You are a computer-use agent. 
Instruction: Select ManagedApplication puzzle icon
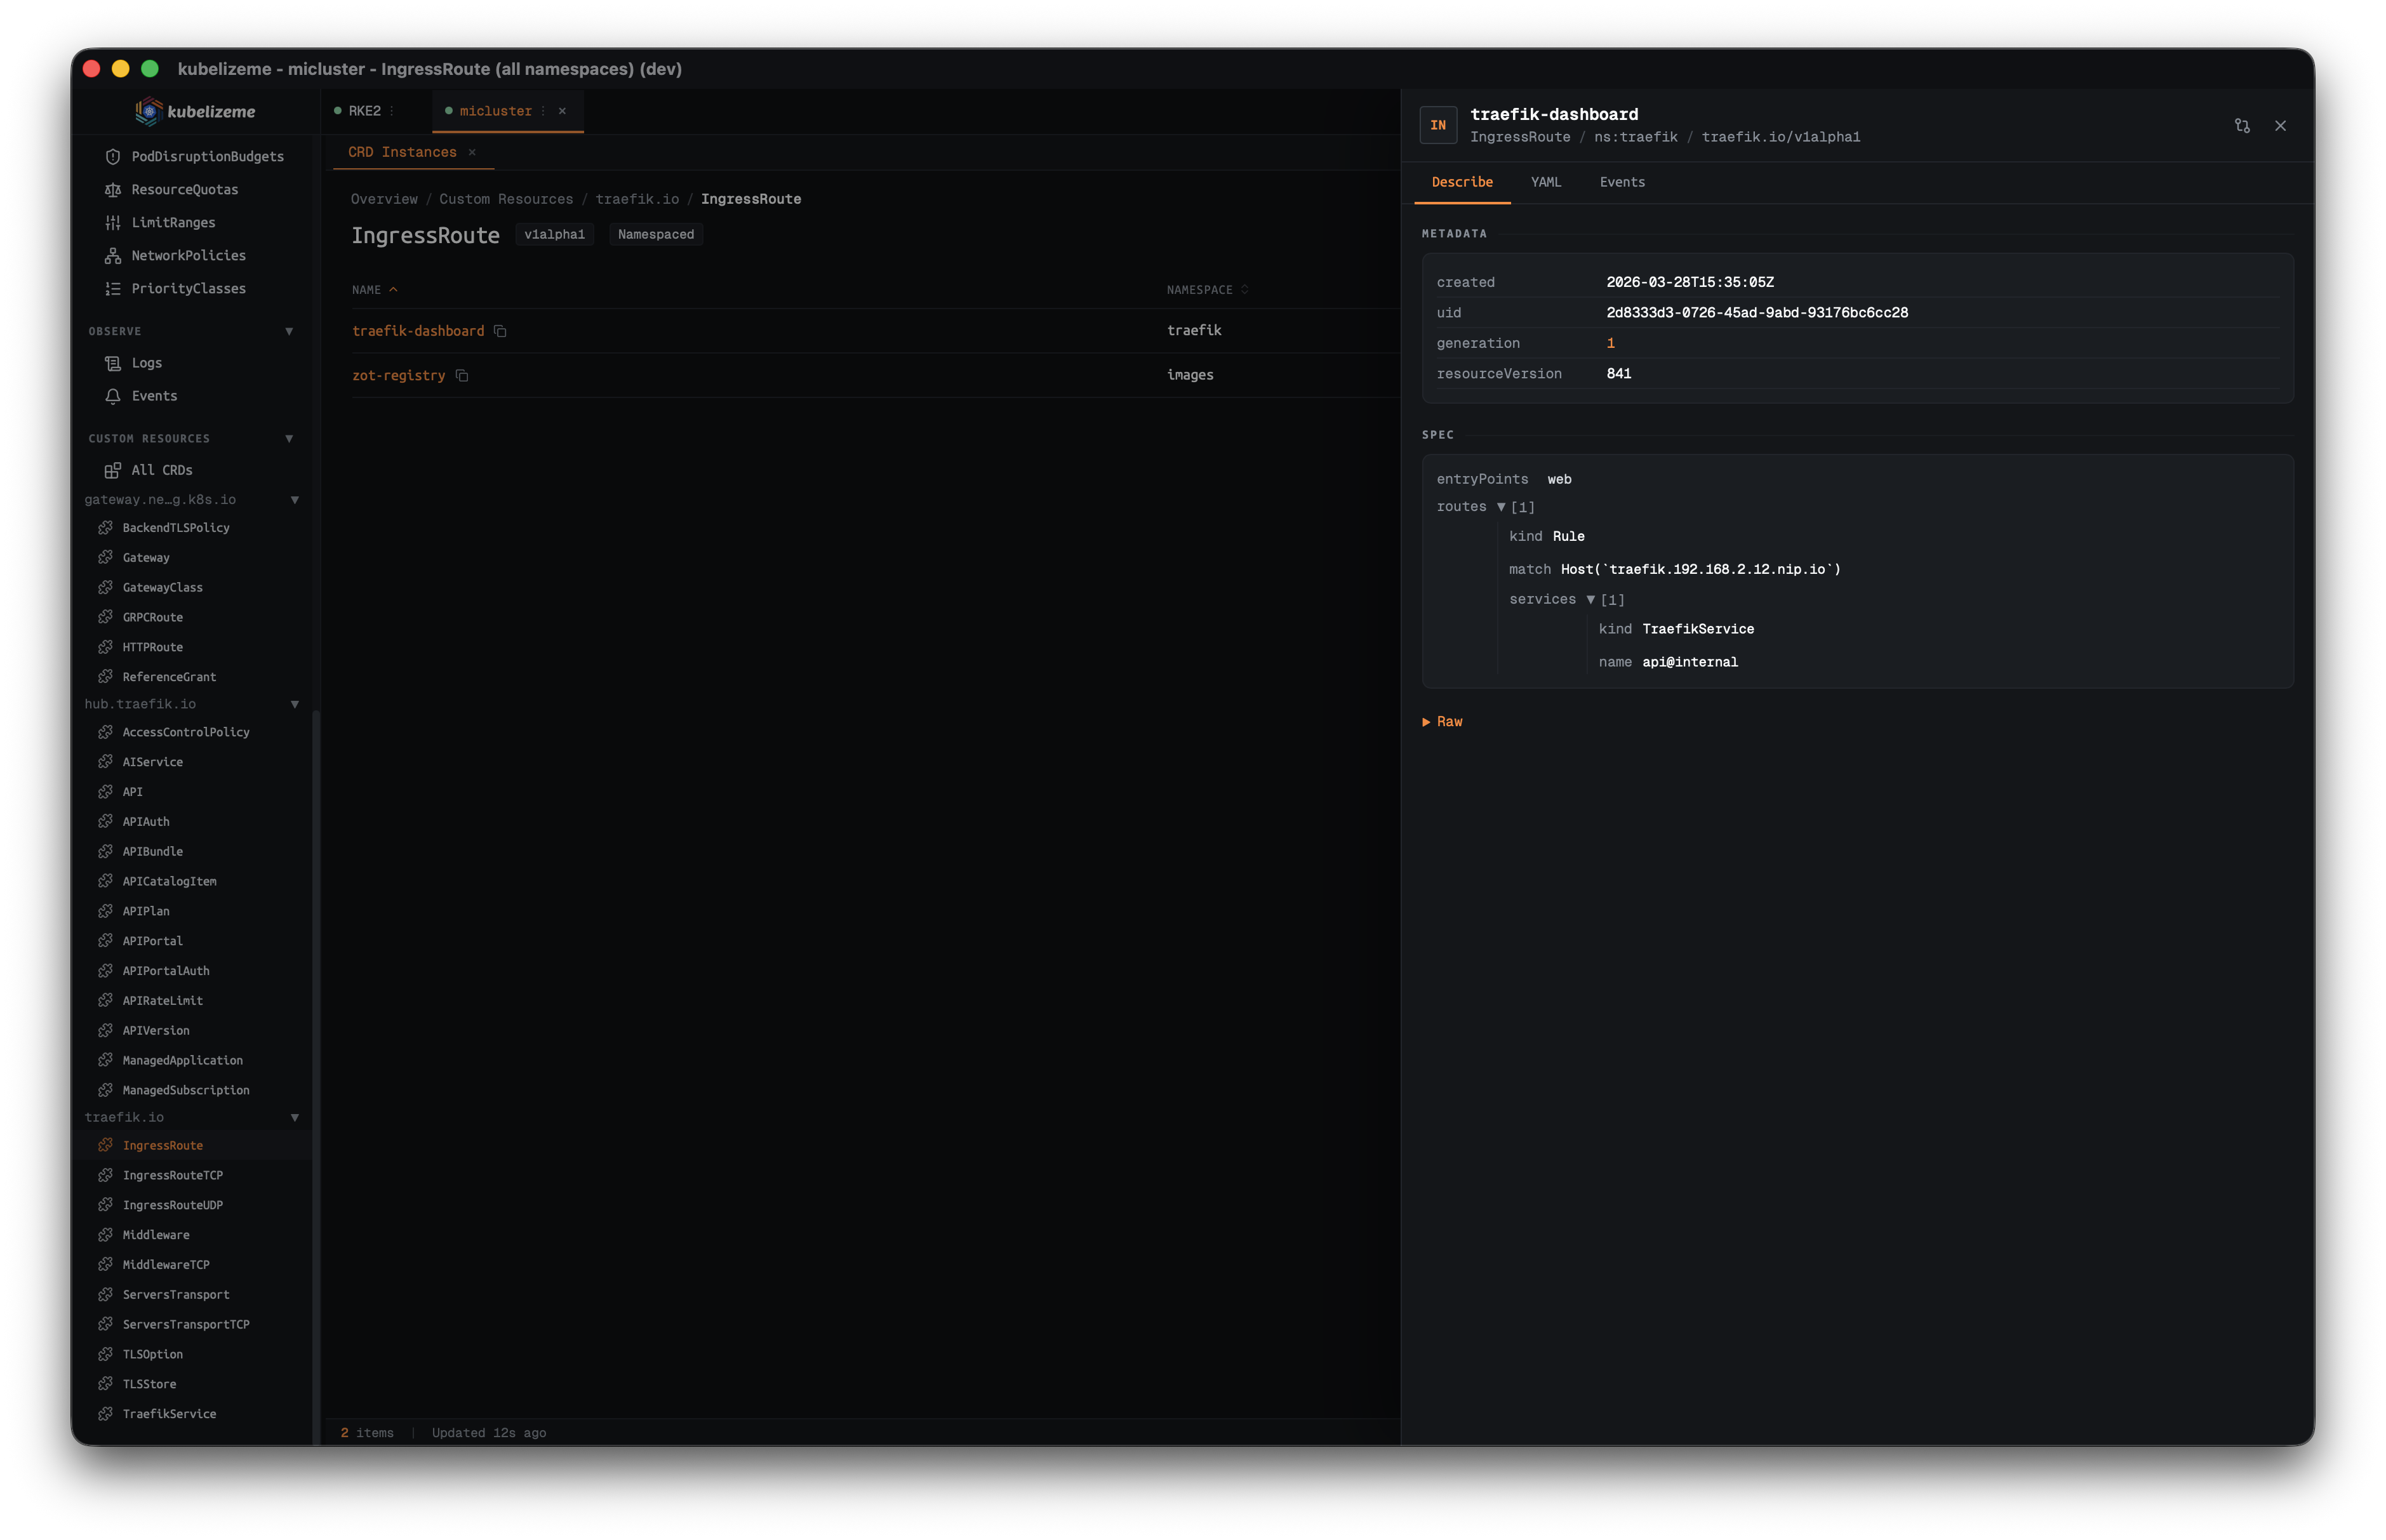click(x=105, y=1060)
